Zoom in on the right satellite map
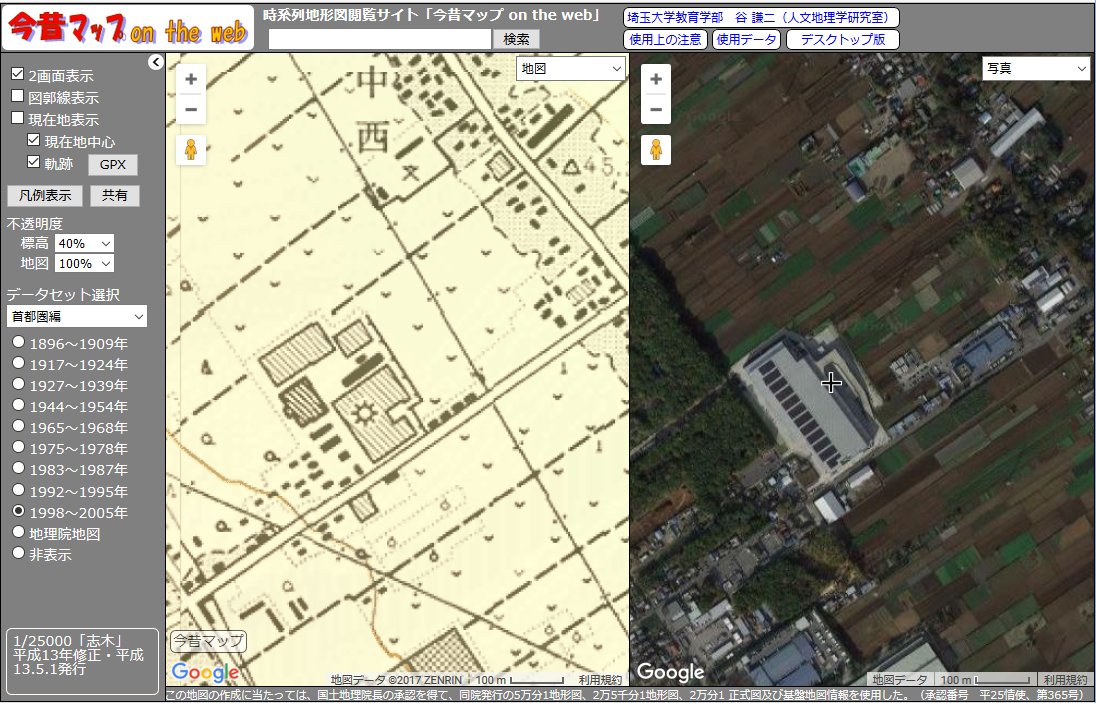Viewport: 1096px width, 703px height. (656, 79)
